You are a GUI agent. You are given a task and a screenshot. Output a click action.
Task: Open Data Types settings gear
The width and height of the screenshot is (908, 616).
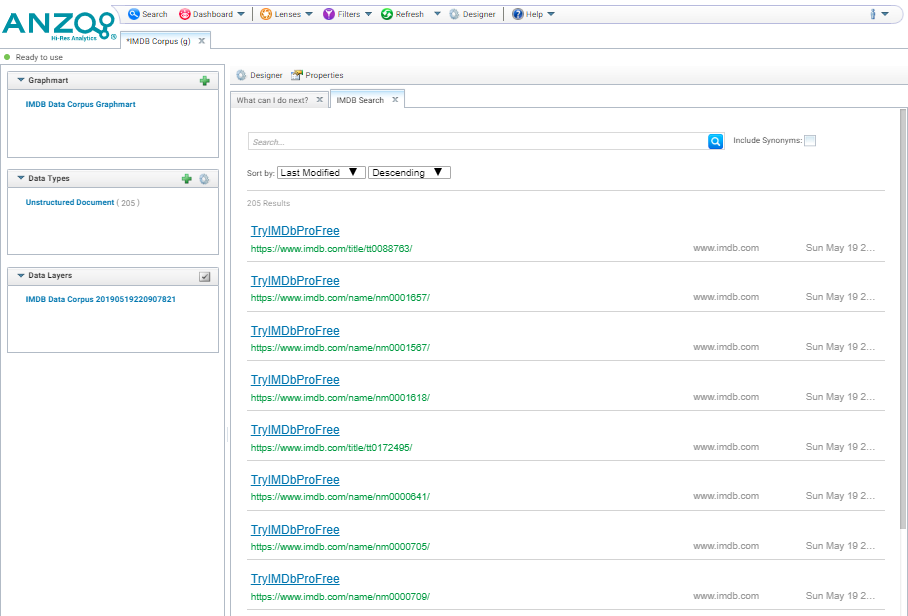pos(204,179)
